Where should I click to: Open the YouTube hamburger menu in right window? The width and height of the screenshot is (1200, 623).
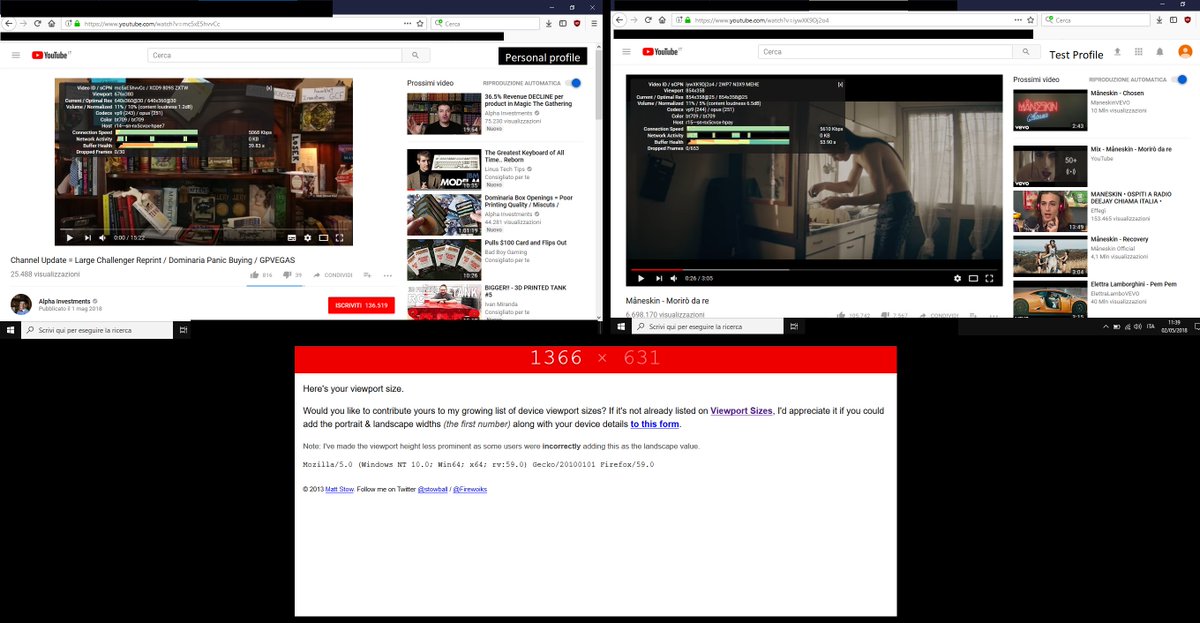coord(626,51)
